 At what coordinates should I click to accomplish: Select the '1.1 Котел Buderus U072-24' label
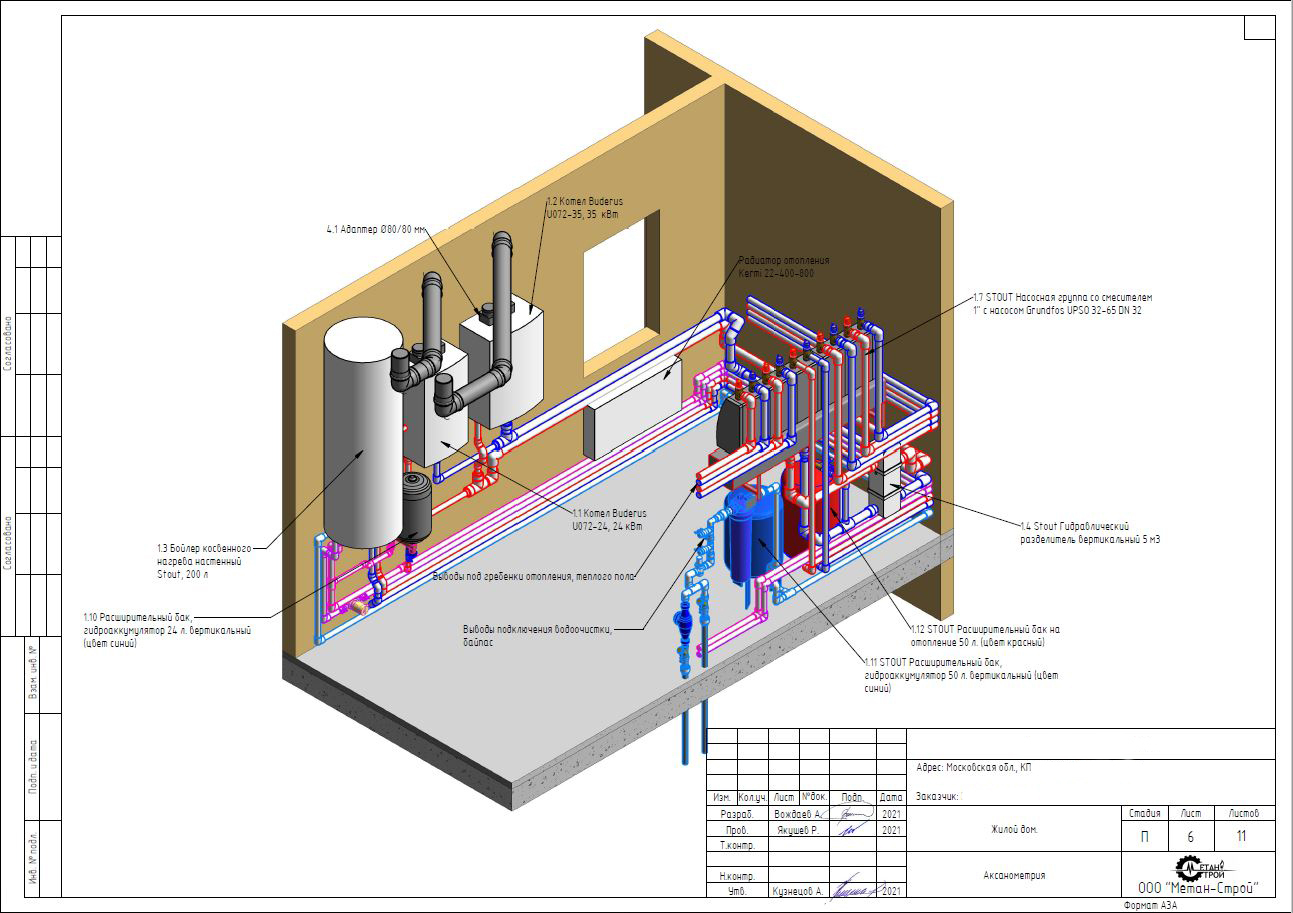(609, 519)
